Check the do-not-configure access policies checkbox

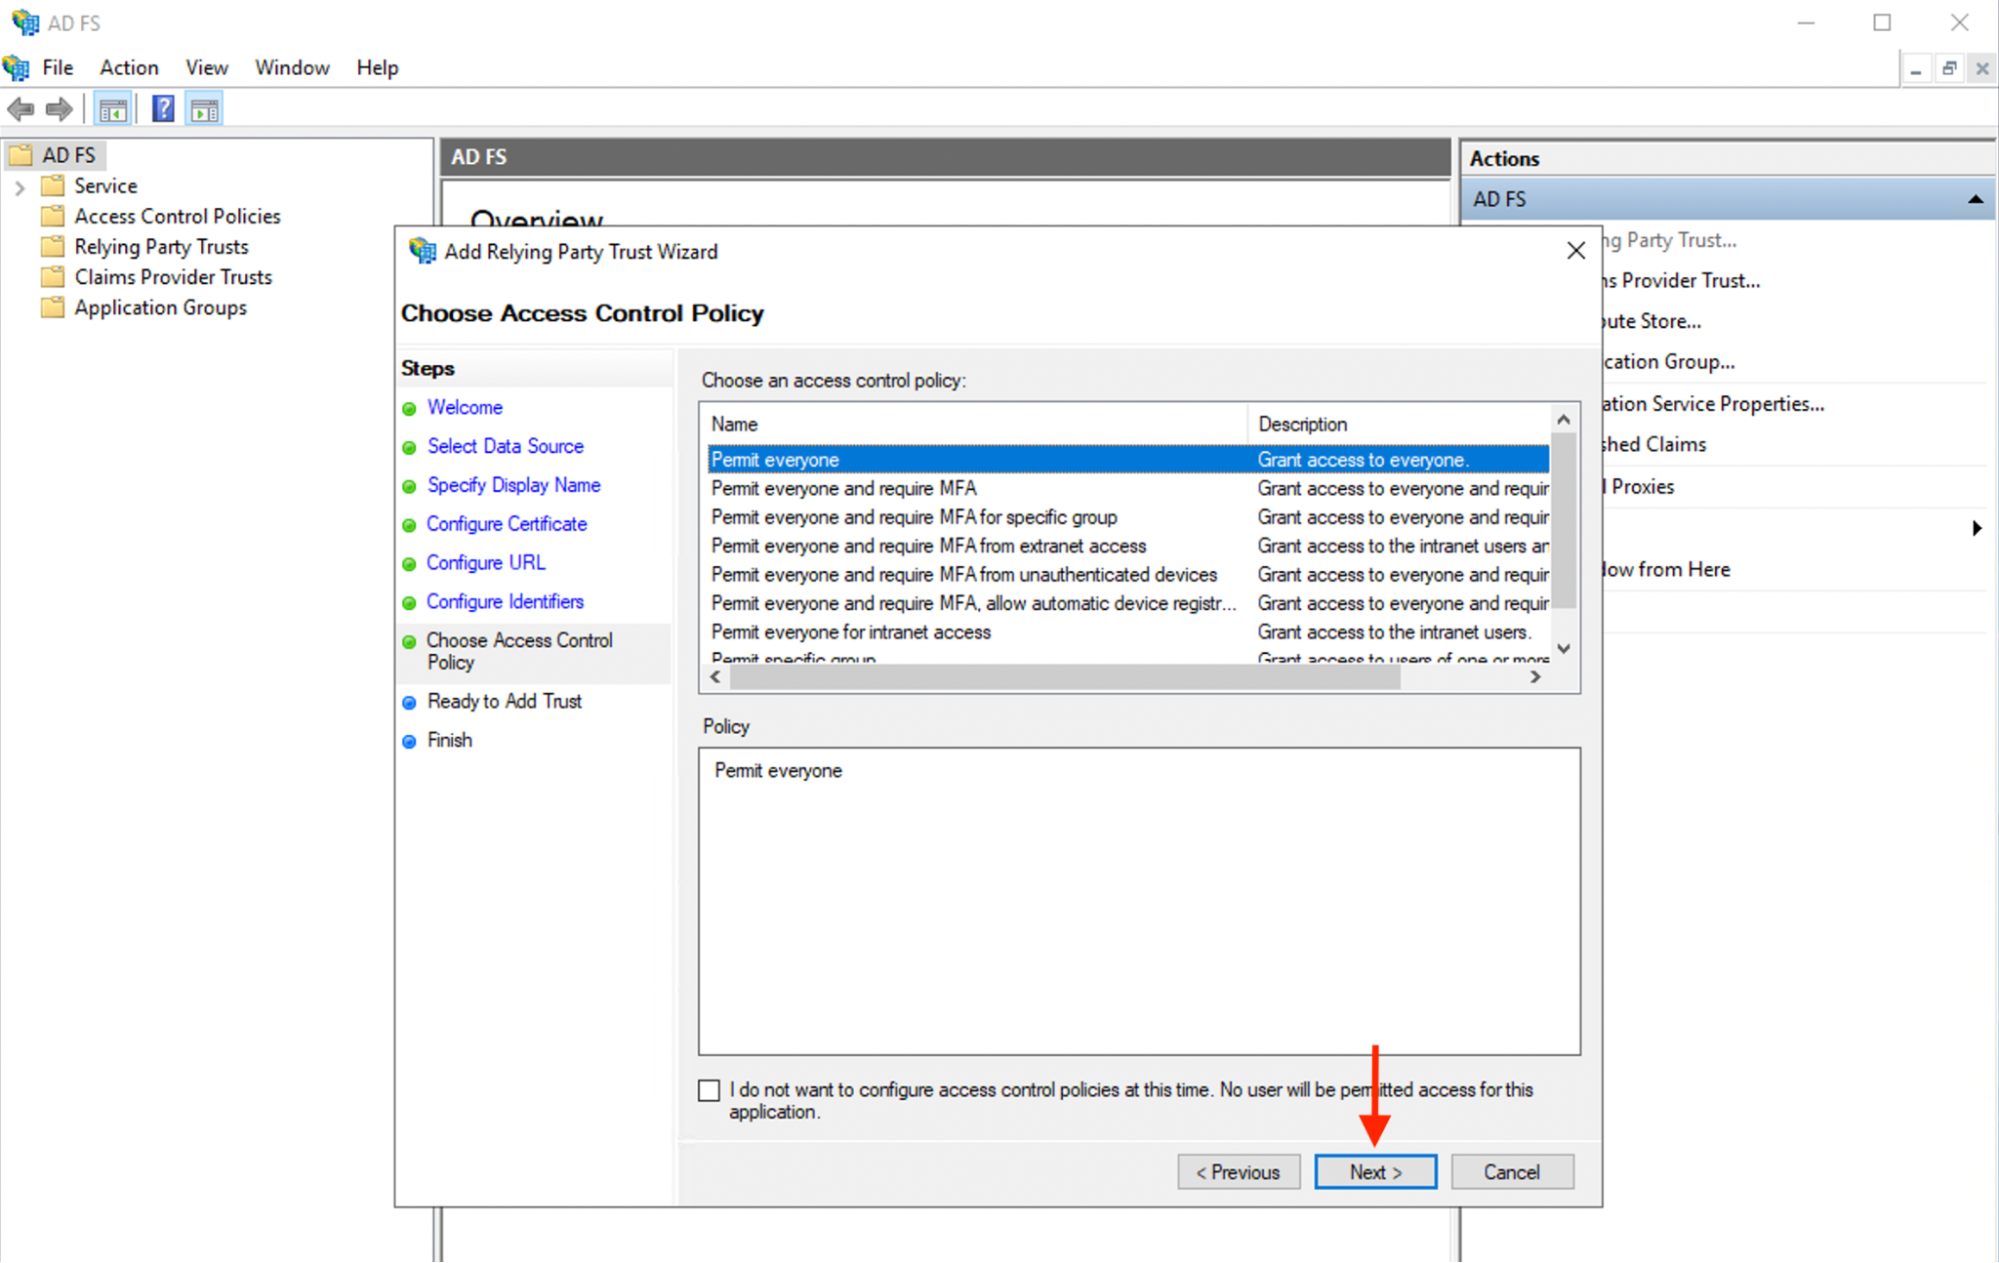(709, 1090)
